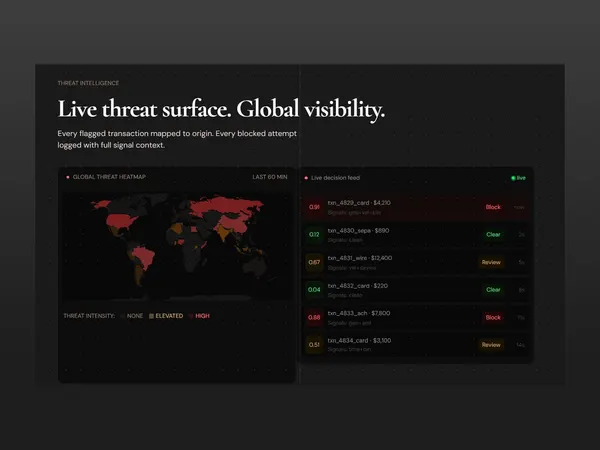Click the Block tag on txn_4833_ach
Viewport: 600px width, 450px height.
[493, 317]
